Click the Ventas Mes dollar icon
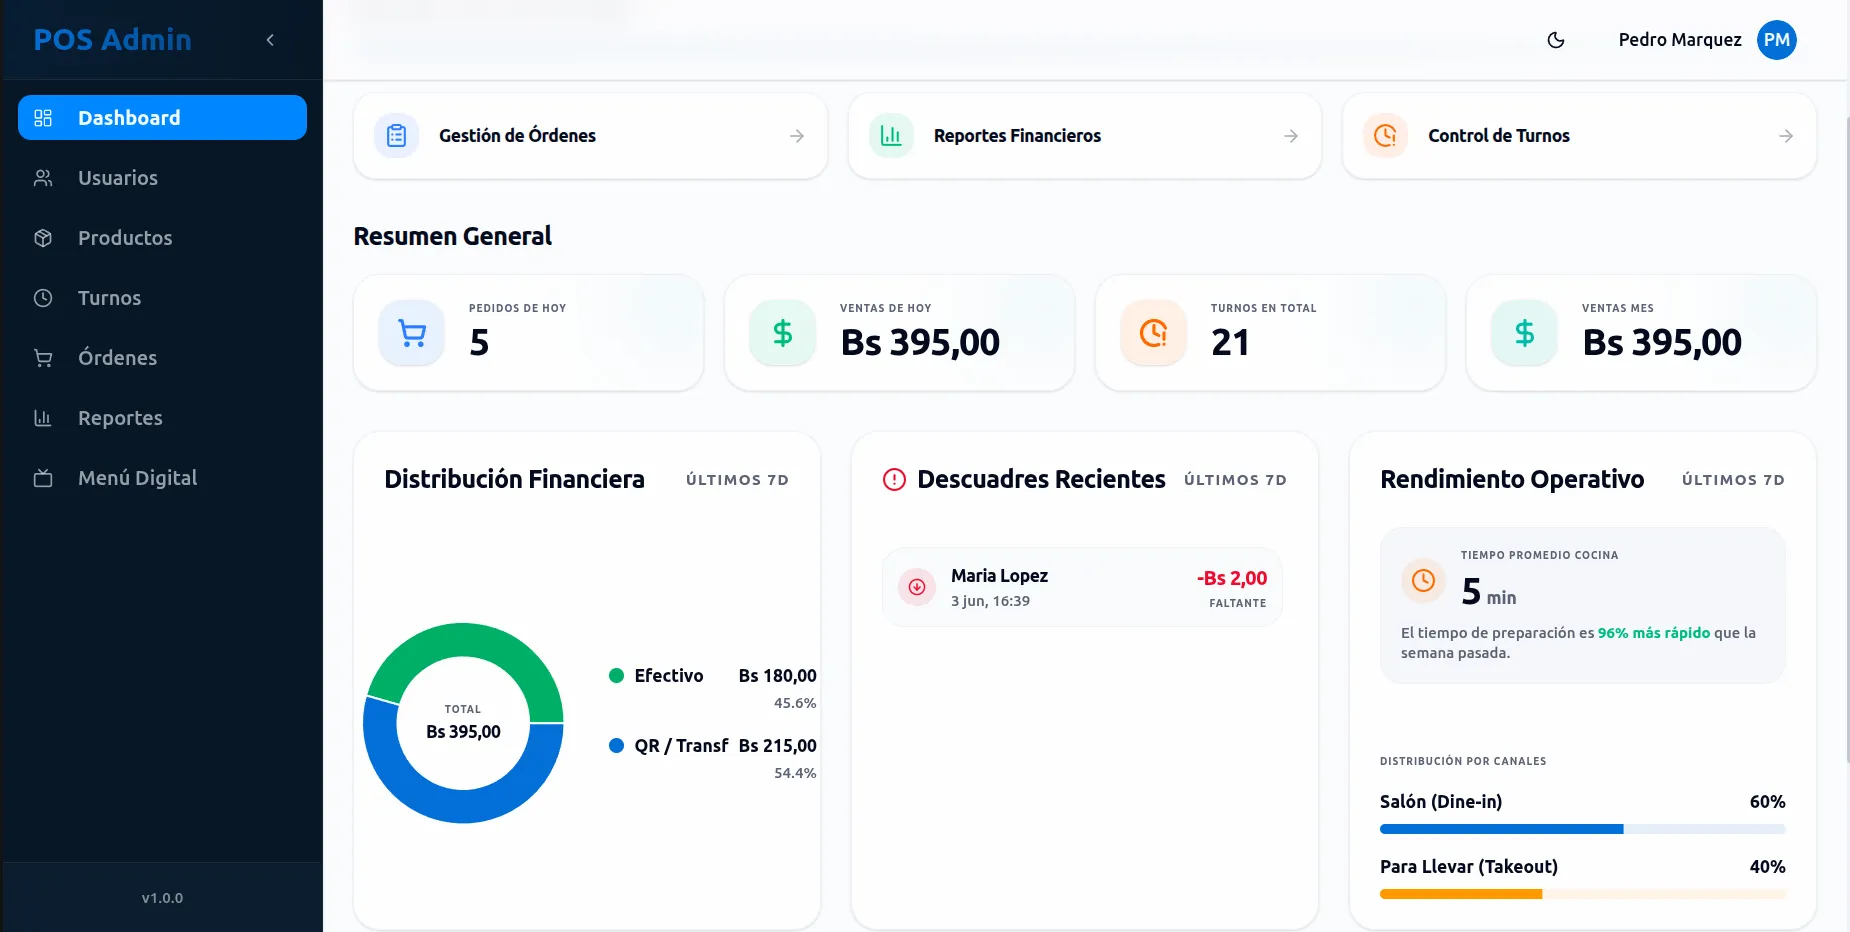Image resolution: width=1850 pixels, height=932 pixels. click(1525, 333)
